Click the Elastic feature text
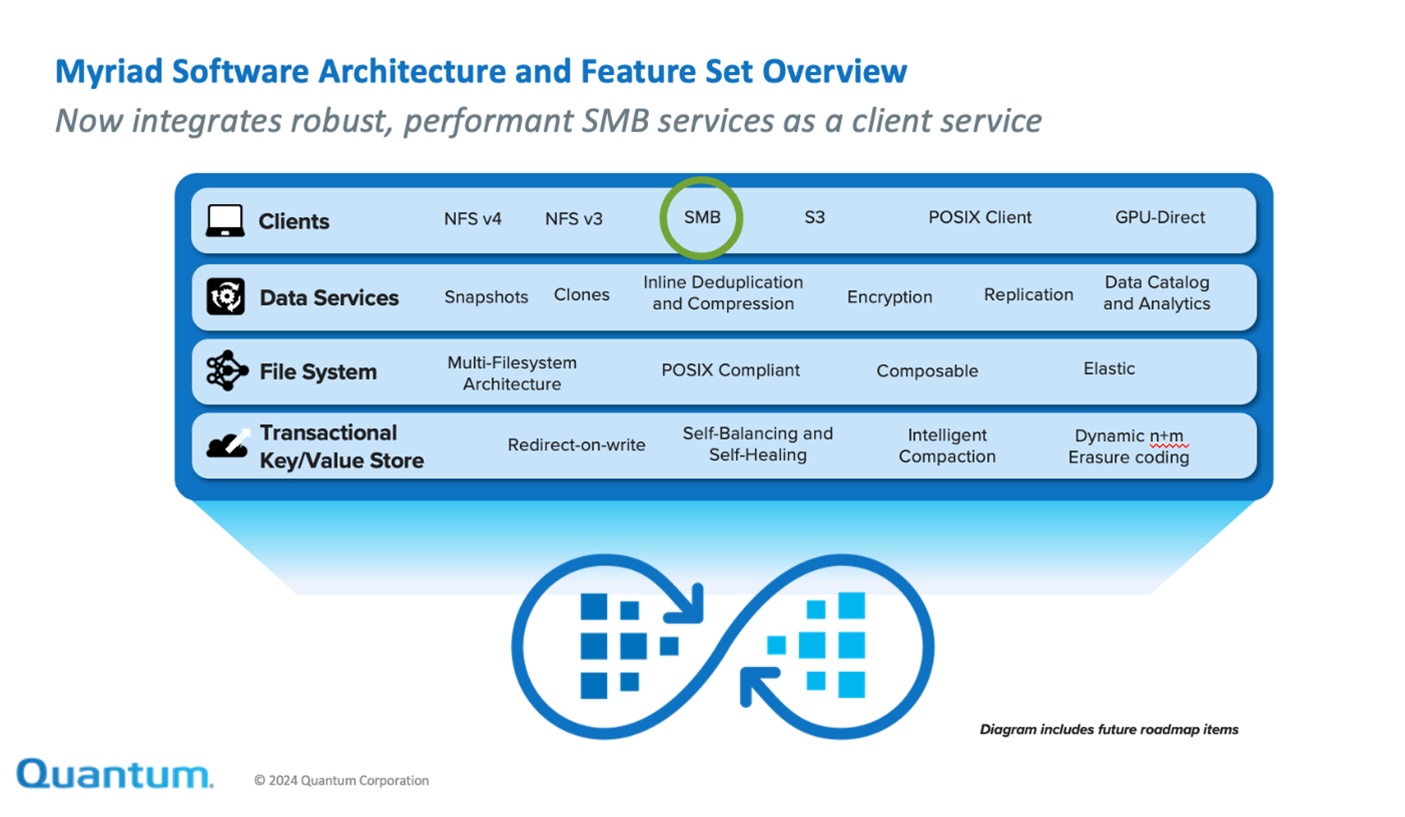 pyautogui.click(x=1109, y=369)
